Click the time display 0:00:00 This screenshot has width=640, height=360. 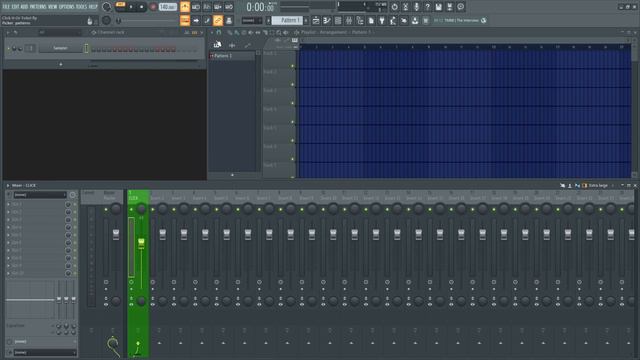(260, 7)
